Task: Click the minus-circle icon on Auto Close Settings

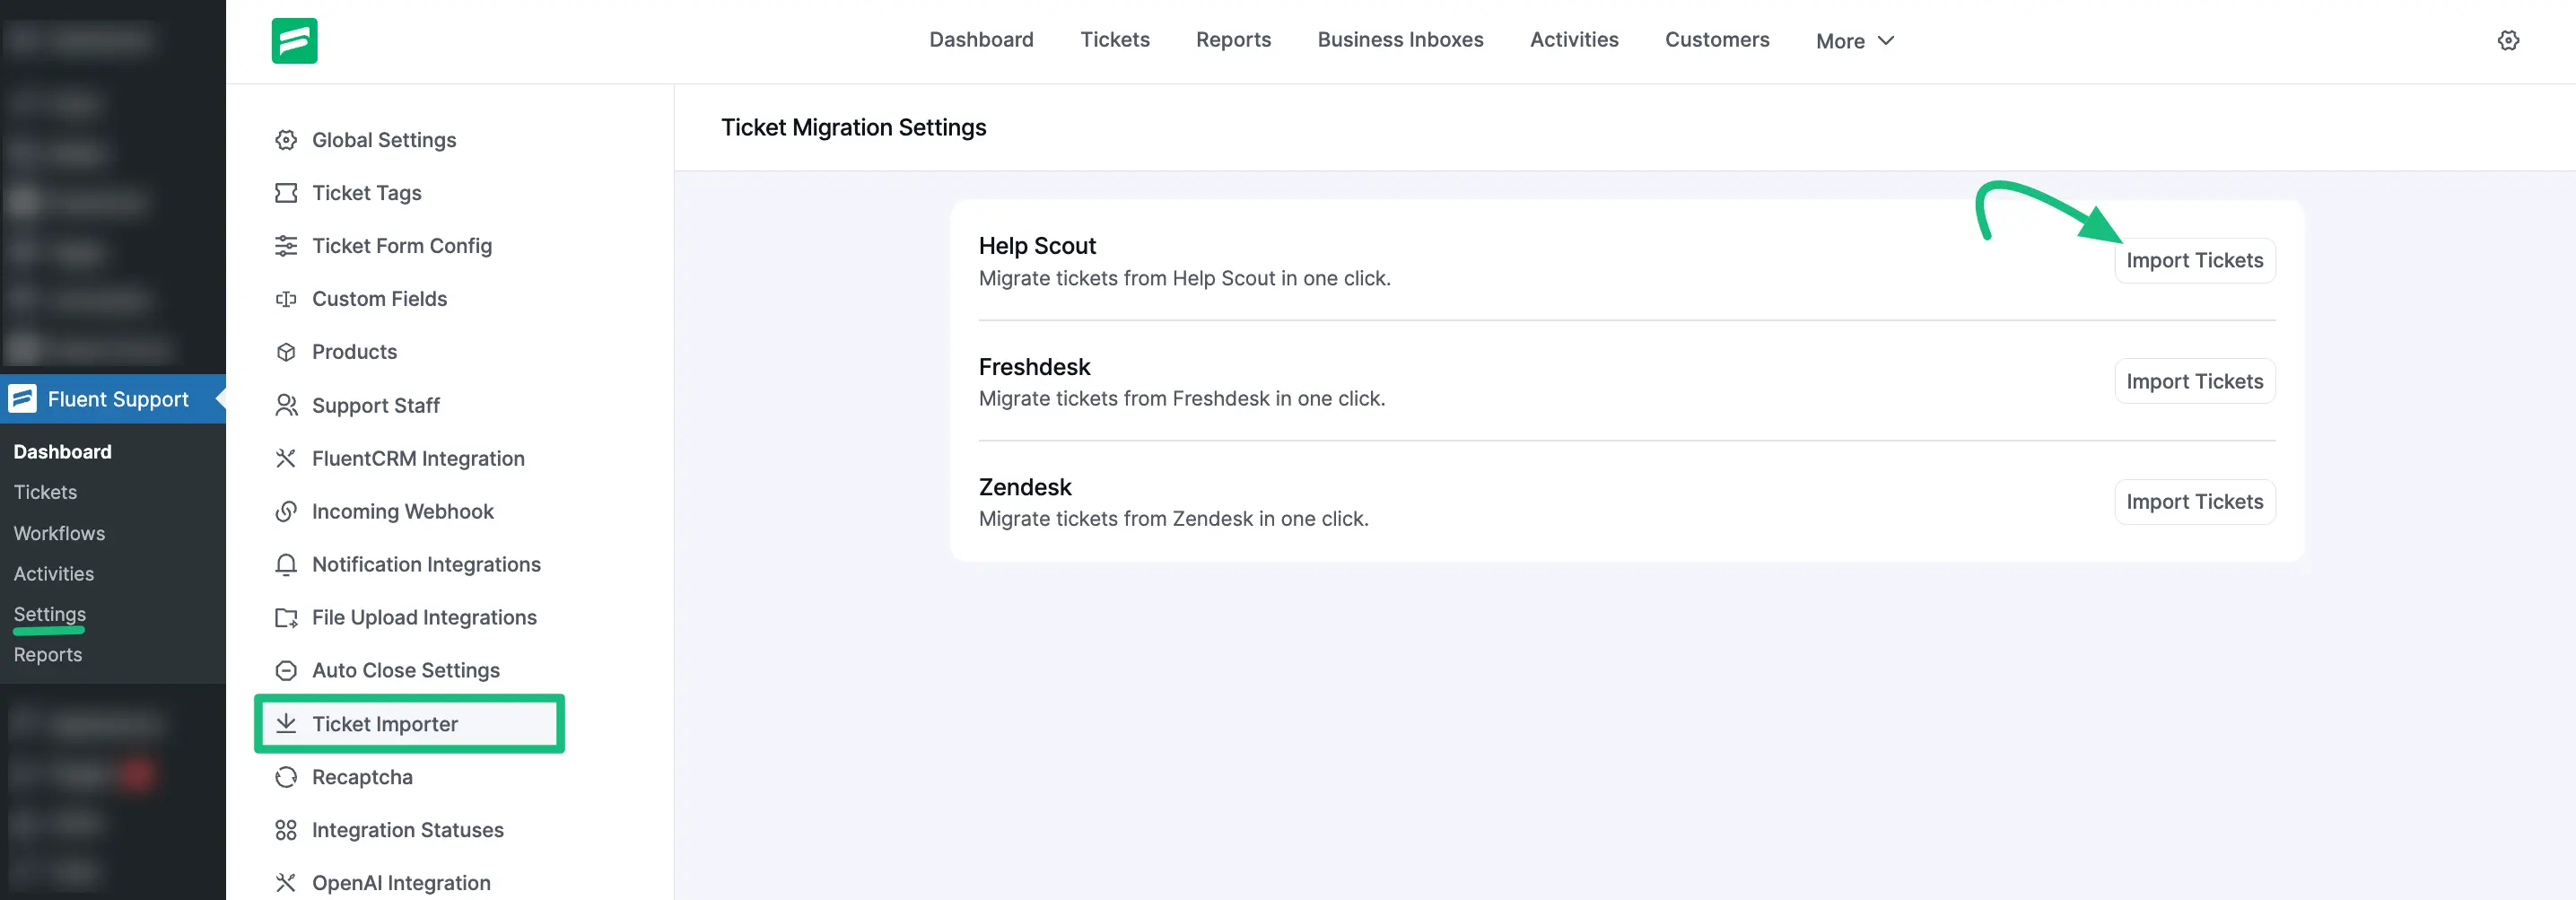Action: click(287, 670)
